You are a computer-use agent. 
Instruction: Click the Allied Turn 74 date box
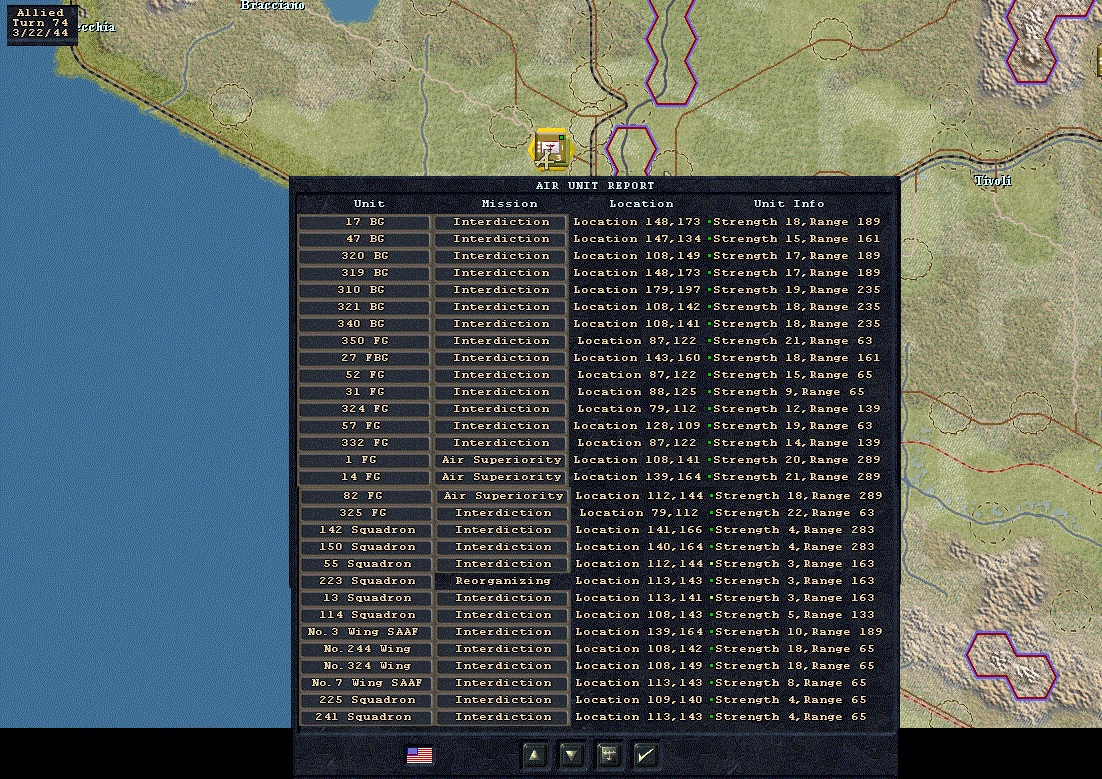click(x=41, y=23)
